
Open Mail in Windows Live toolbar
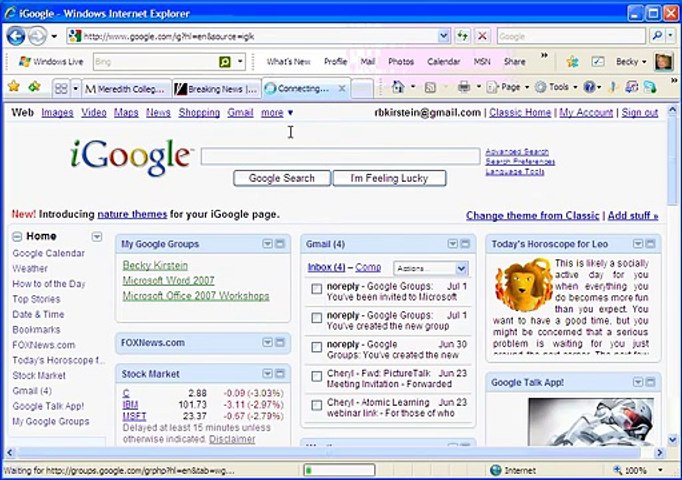point(368,62)
